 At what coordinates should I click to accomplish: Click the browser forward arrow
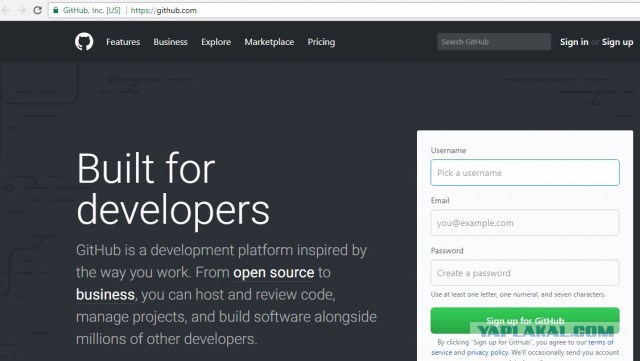pyautogui.click(x=21, y=10)
